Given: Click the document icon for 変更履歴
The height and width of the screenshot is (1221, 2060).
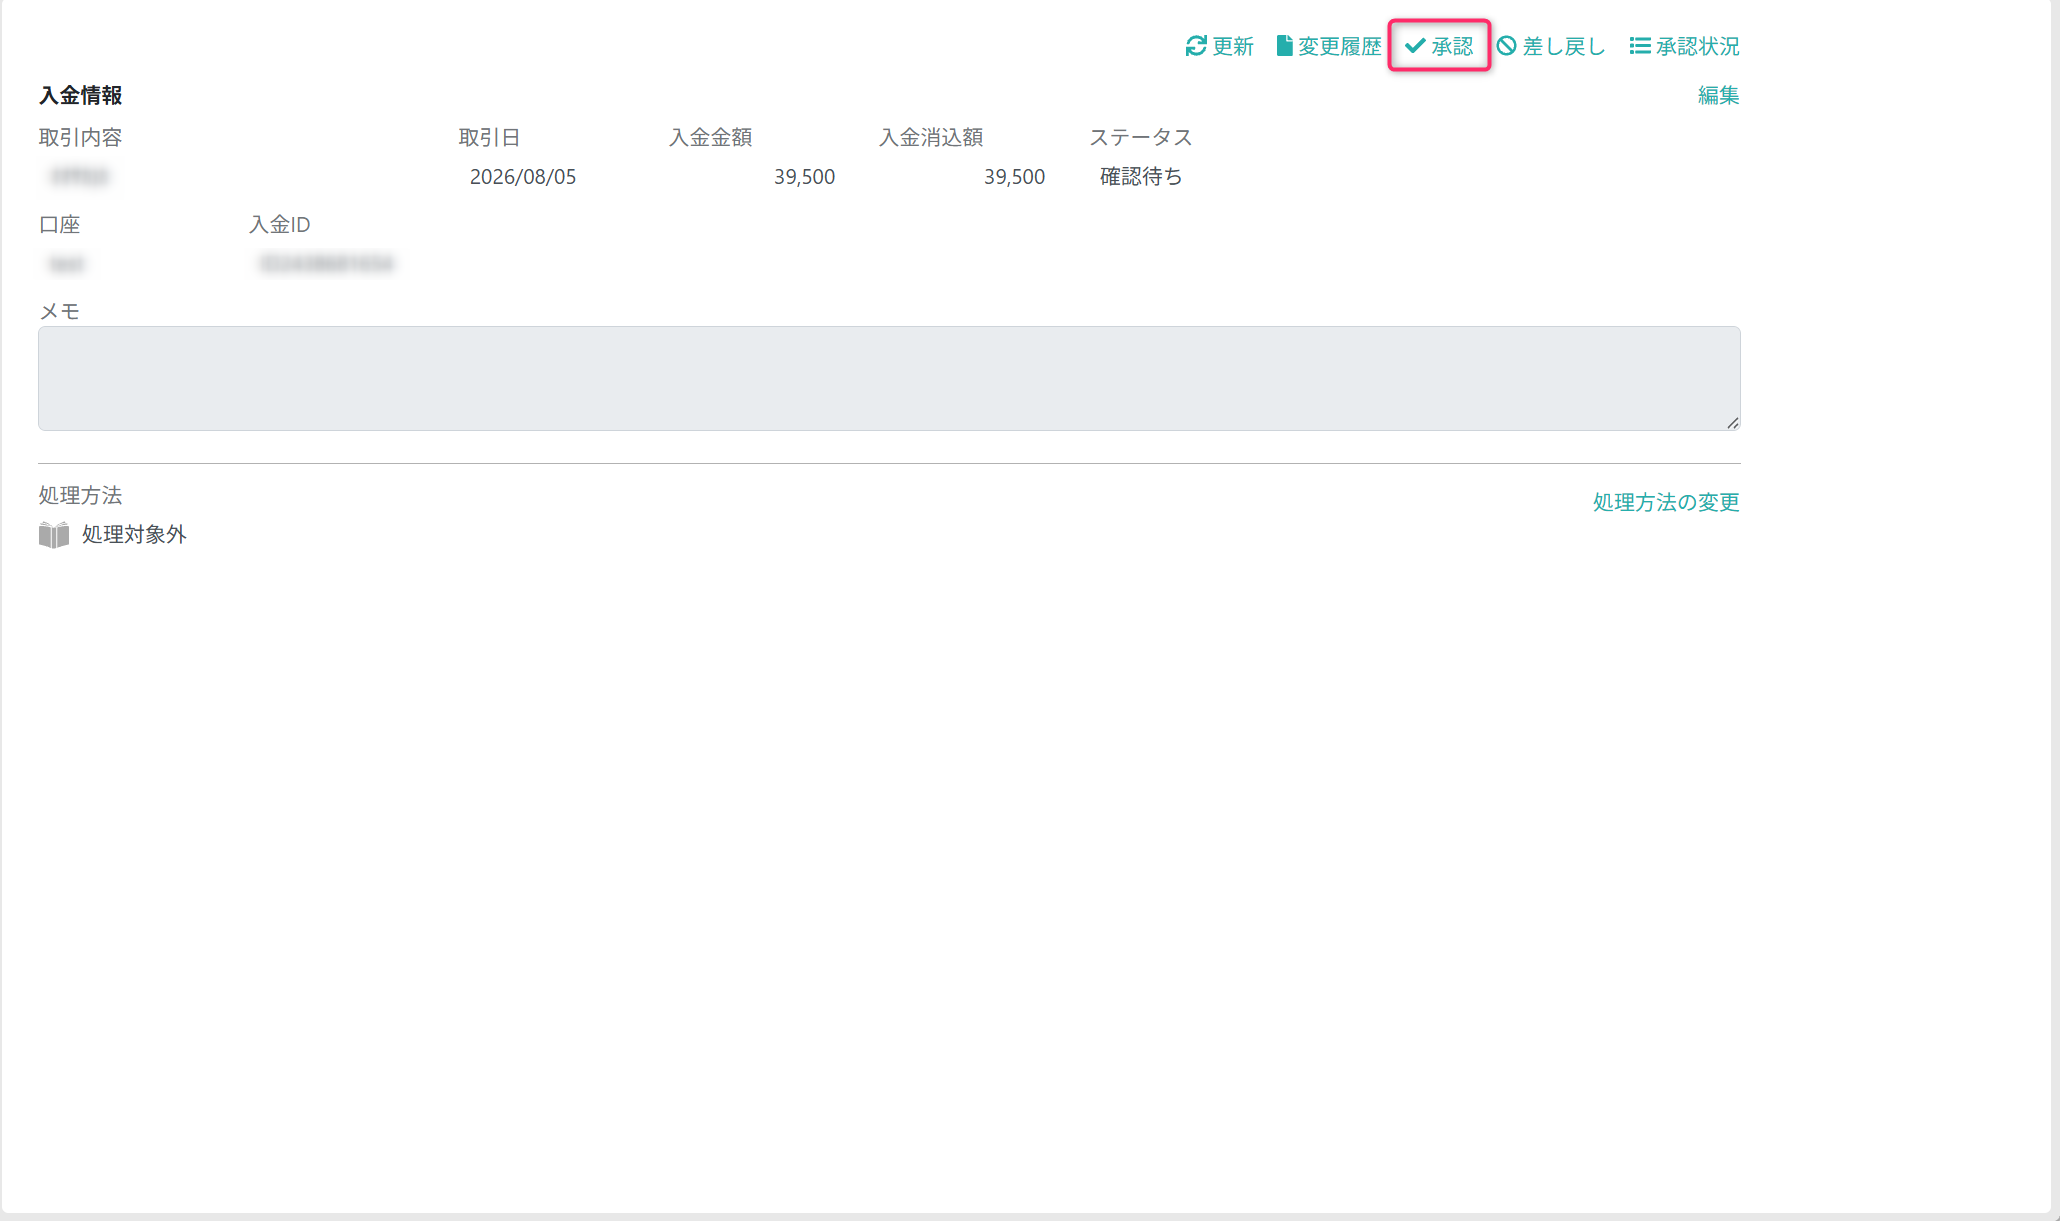Looking at the screenshot, I should (x=1284, y=46).
